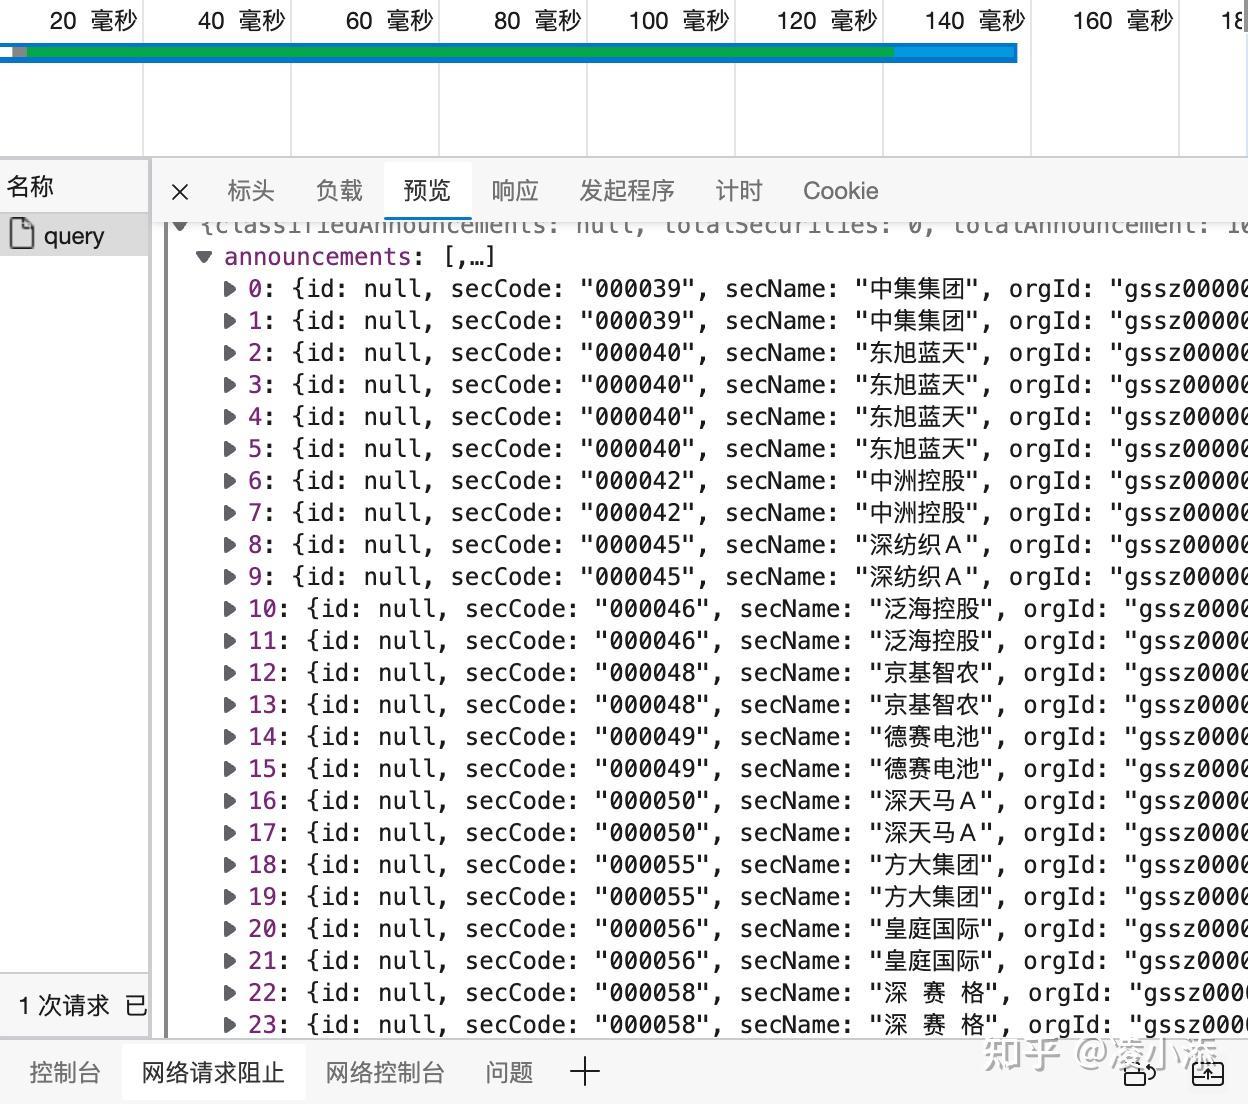Image resolution: width=1248 pixels, height=1104 pixels.
Task: Expand announcement item 6 中洲控股
Action: click(x=230, y=481)
